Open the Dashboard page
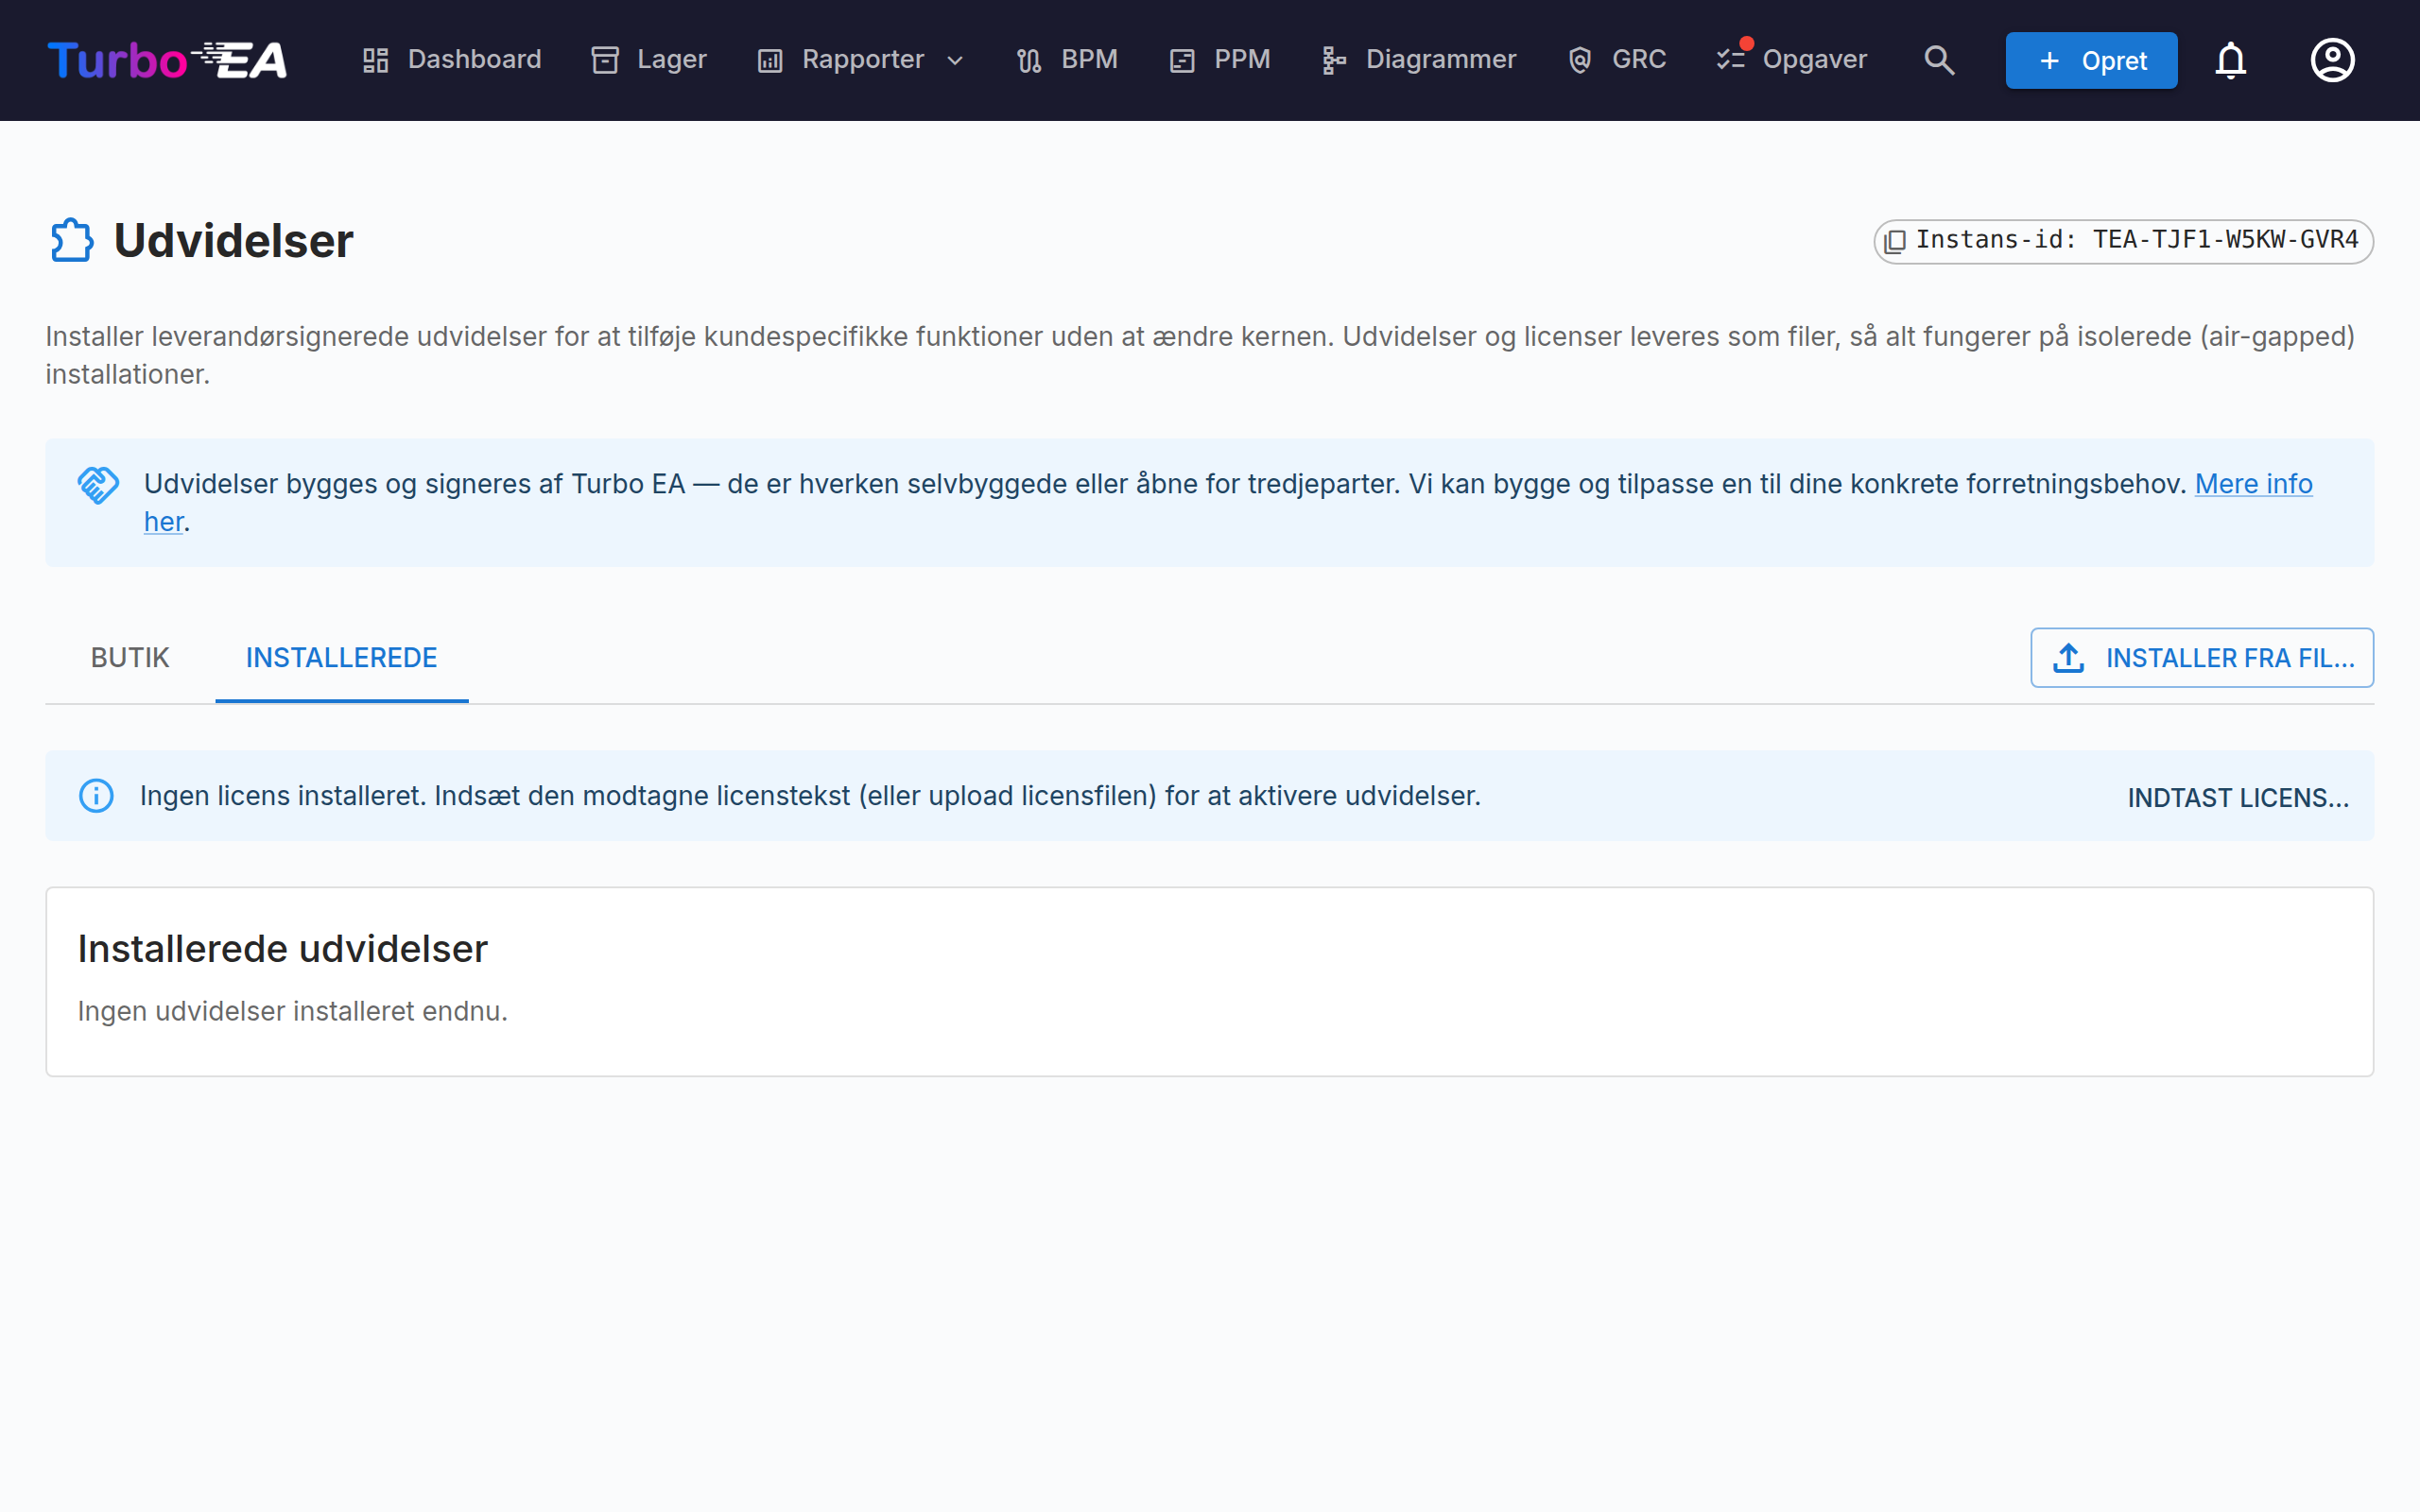2420x1512 pixels. coord(451,60)
